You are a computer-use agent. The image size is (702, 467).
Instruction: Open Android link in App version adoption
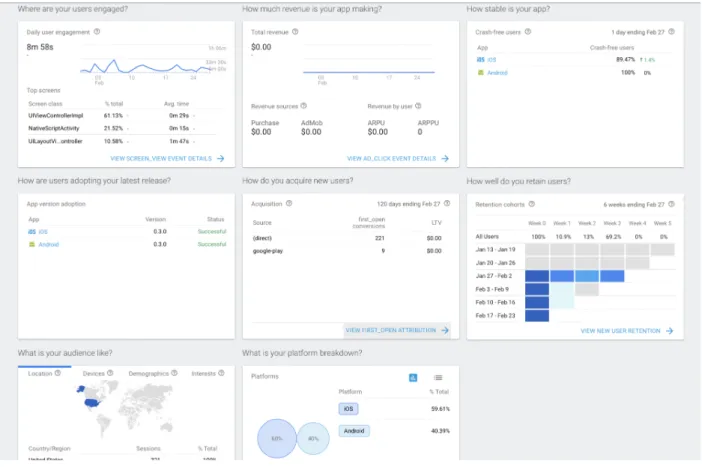(48, 244)
